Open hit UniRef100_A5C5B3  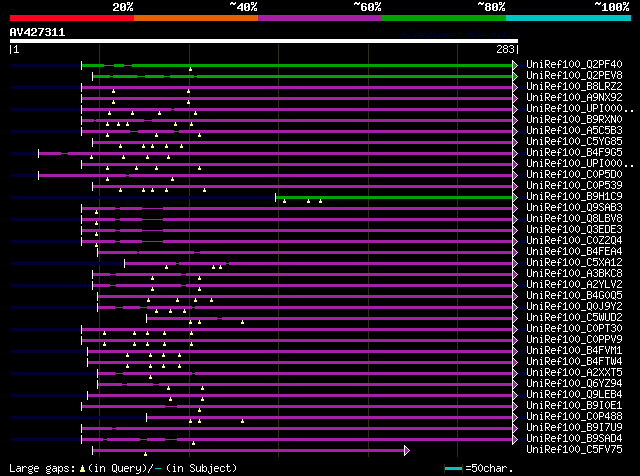click(574, 130)
